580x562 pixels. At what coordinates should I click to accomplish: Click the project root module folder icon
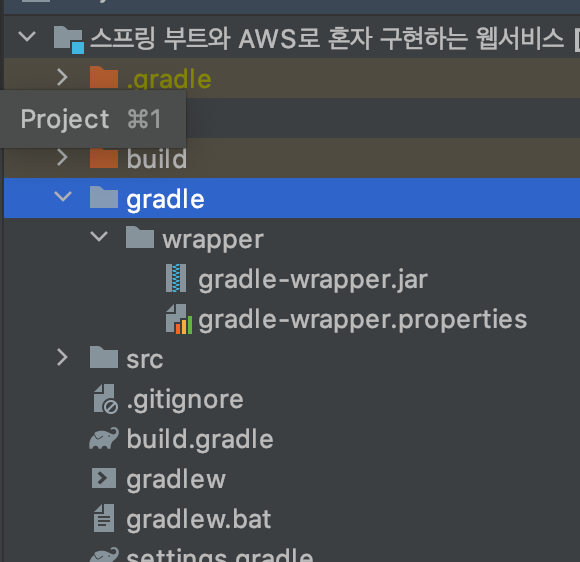(x=69, y=40)
